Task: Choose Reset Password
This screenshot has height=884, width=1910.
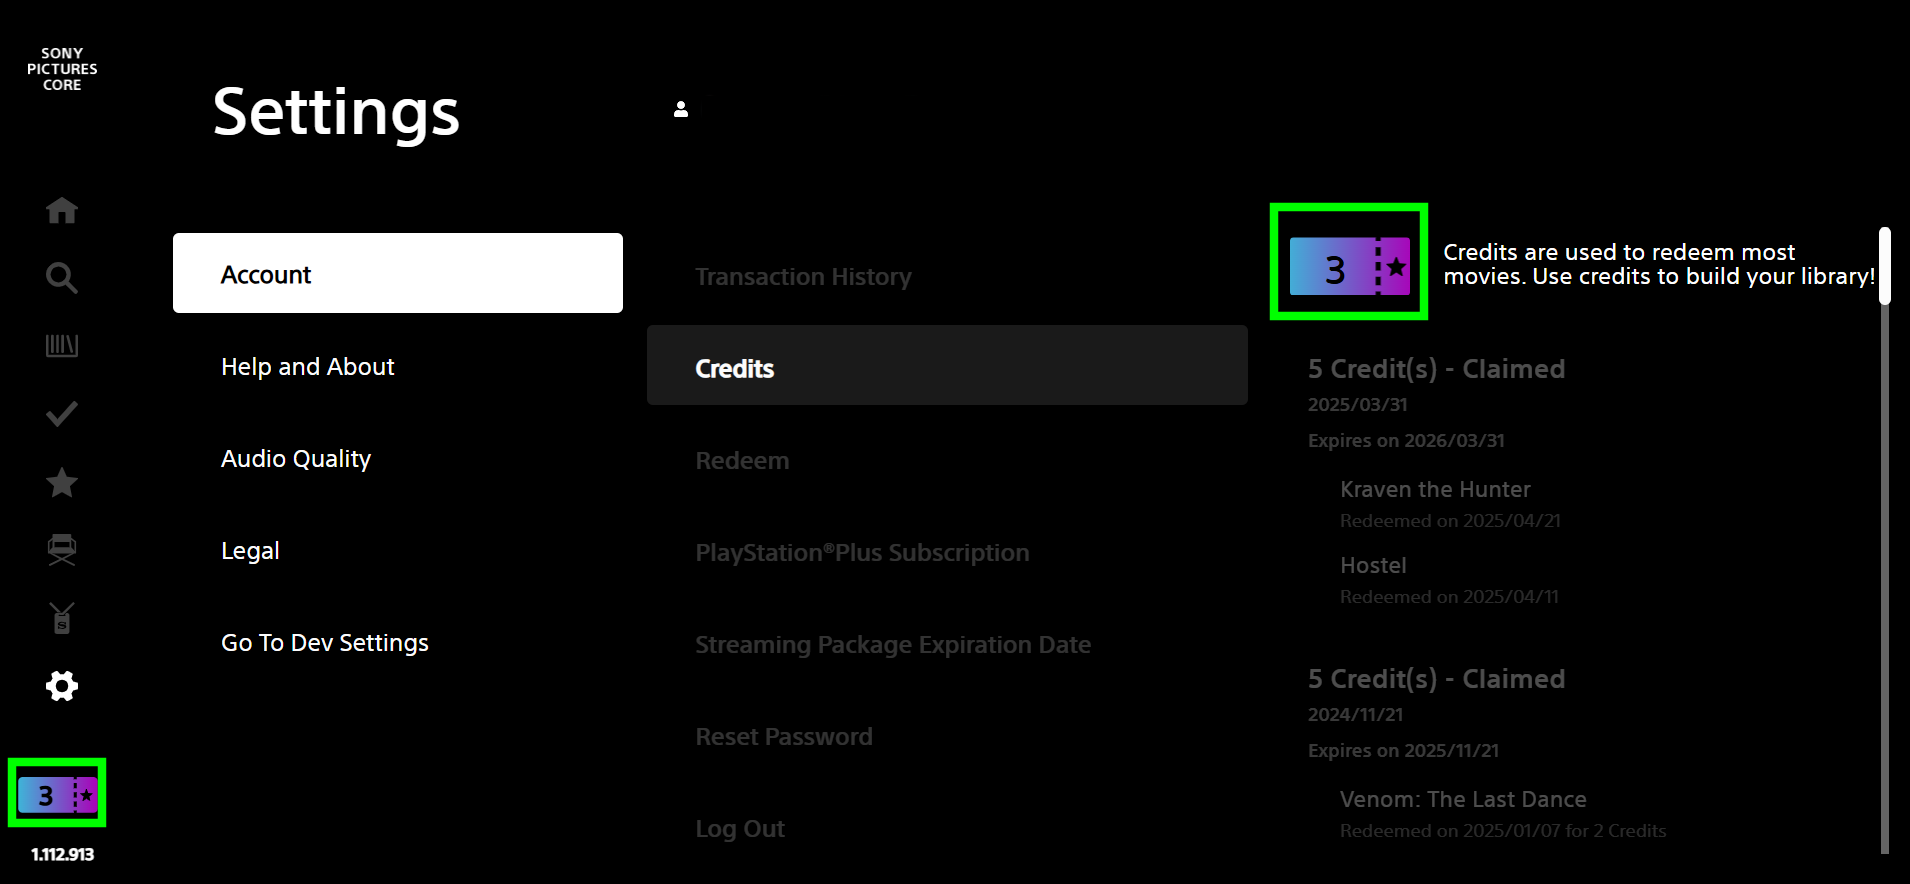Action: (784, 737)
